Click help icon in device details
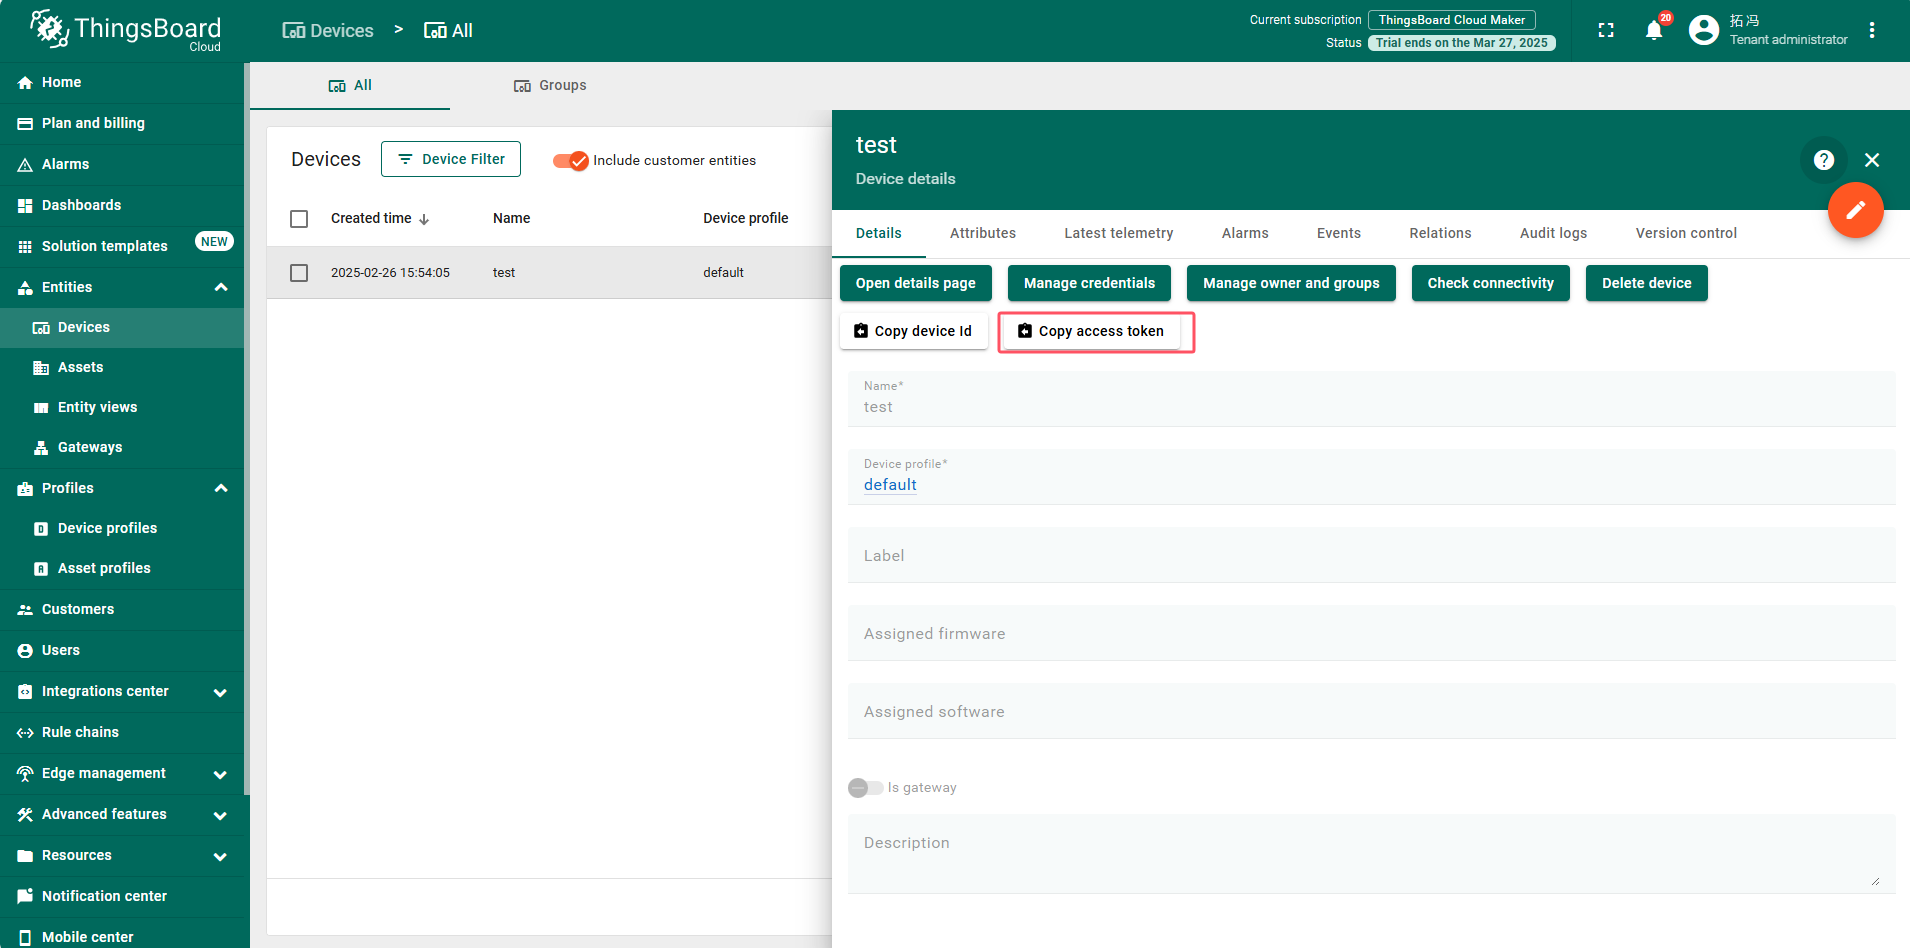The image size is (1910, 948). [x=1824, y=160]
